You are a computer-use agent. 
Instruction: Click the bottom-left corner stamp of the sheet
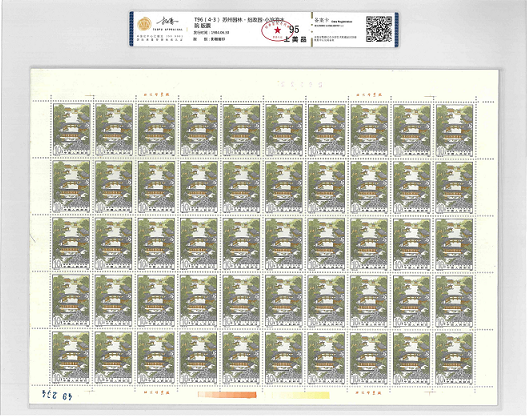click(72, 357)
